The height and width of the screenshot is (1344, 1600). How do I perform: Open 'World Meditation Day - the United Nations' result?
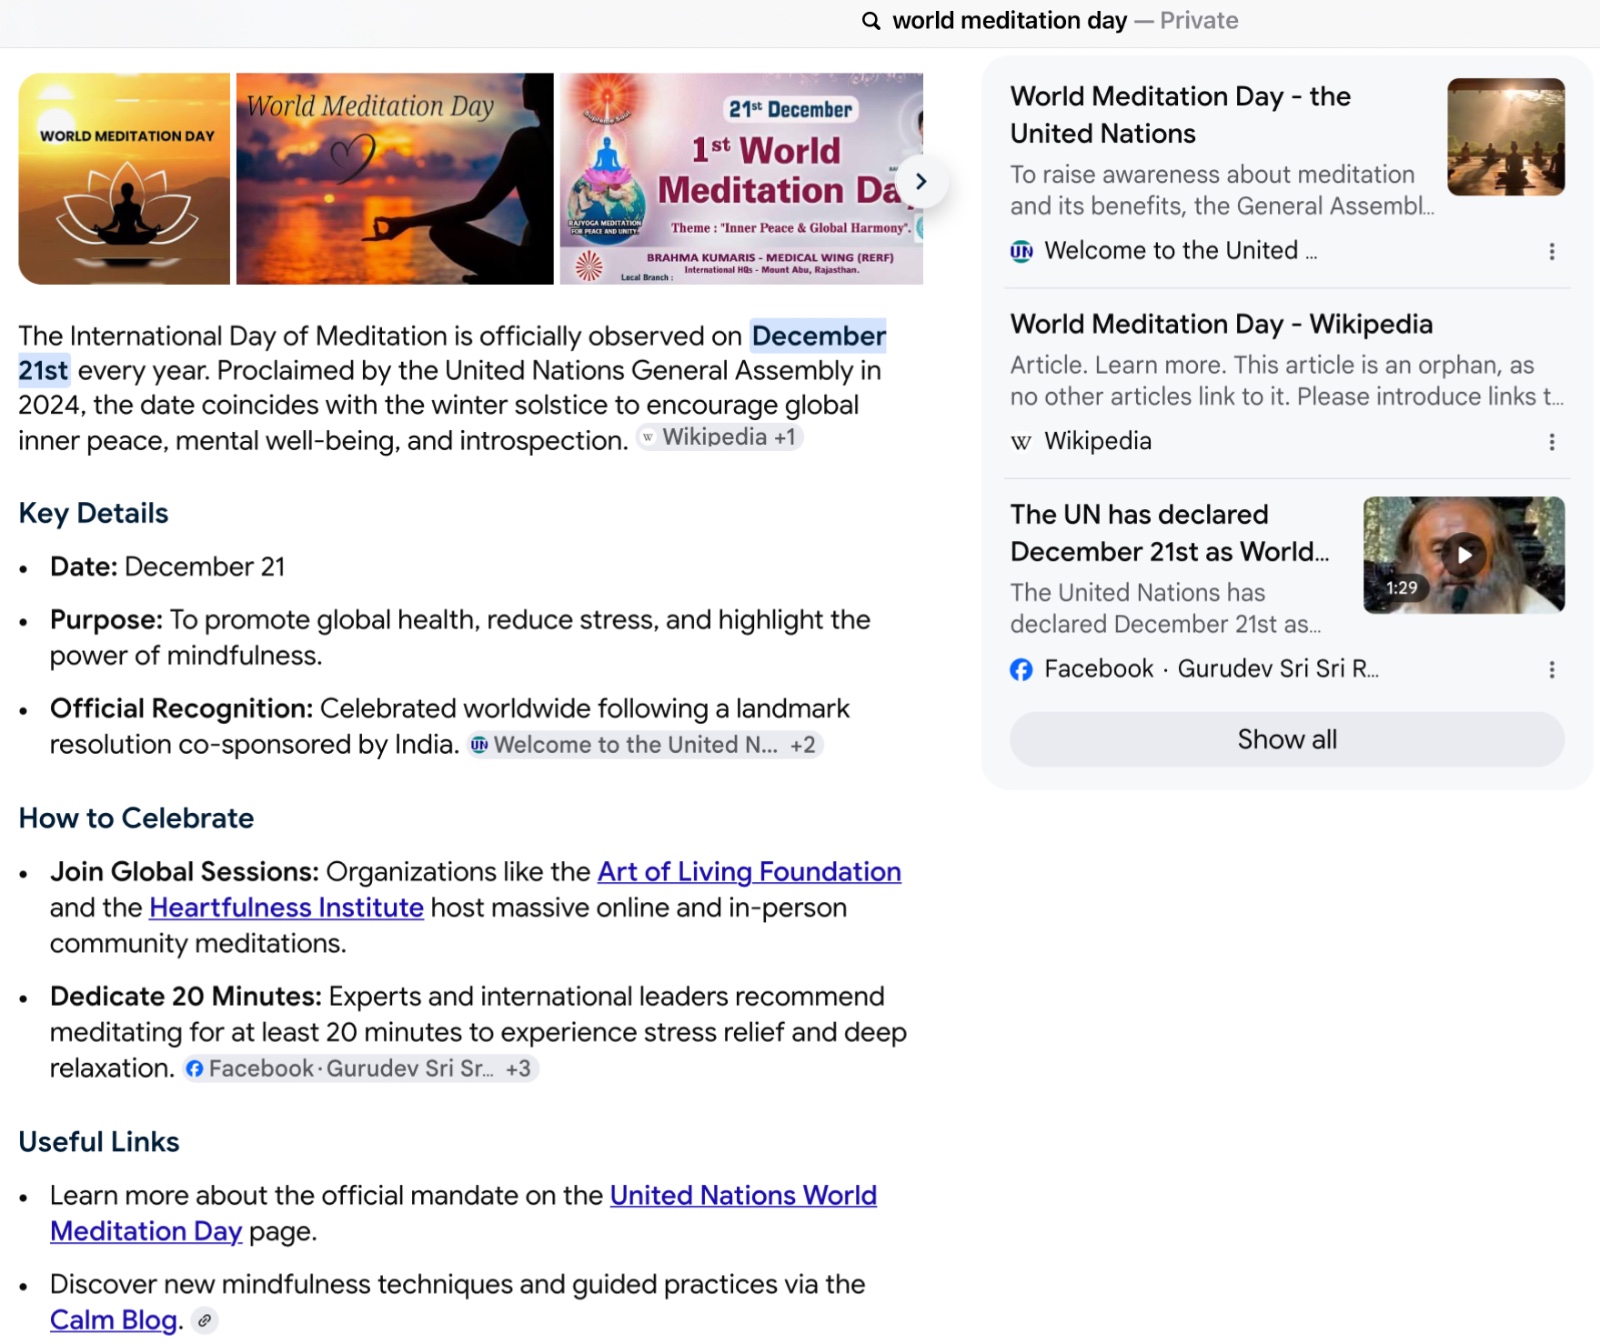click(1180, 115)
